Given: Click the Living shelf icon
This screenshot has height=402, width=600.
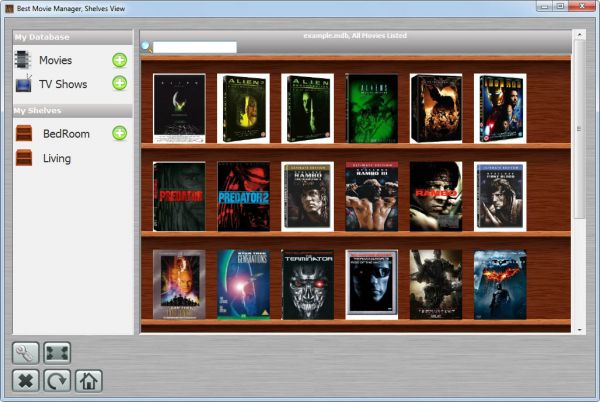Looking at the screenshot, I should click(24, 158).
